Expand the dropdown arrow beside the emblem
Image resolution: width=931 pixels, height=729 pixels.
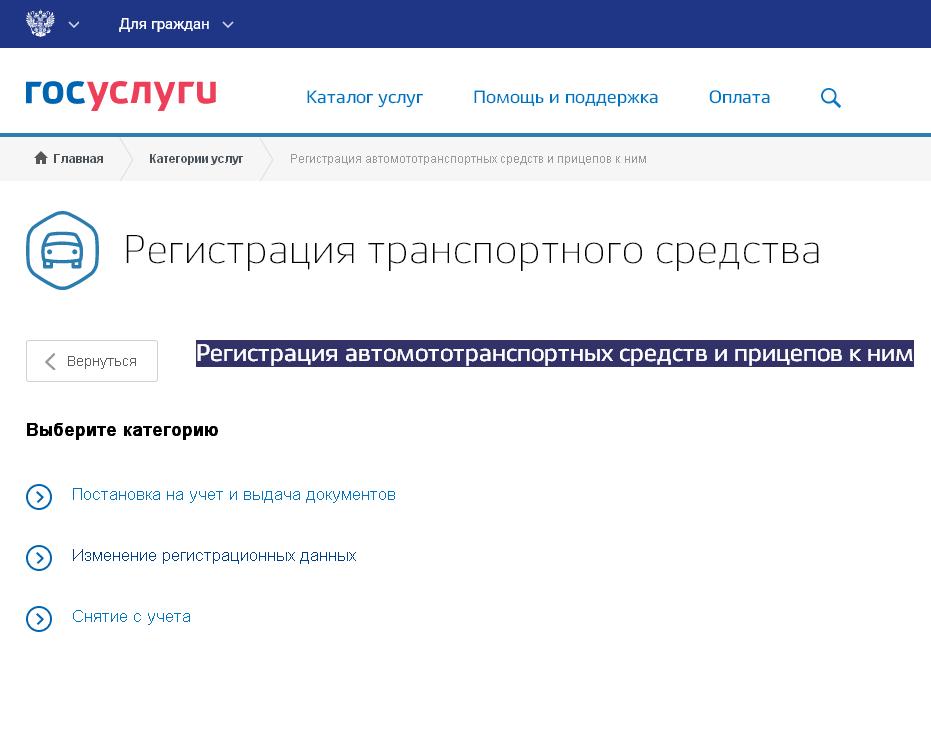click(x=74, y=25)
